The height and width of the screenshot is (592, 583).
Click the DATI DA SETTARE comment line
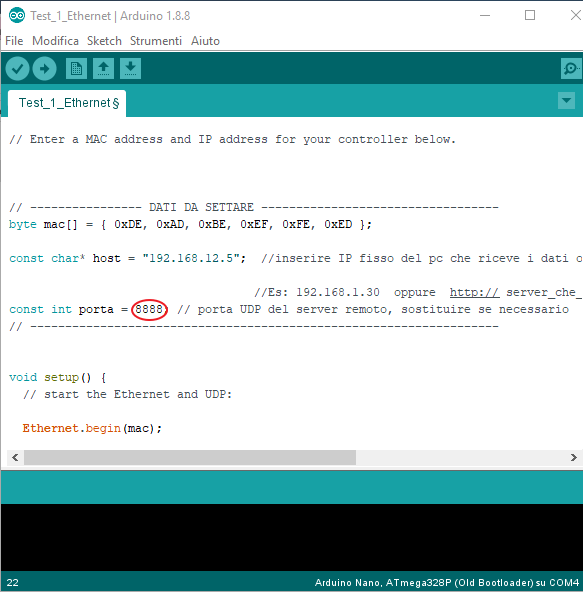(x=254, y=207)
